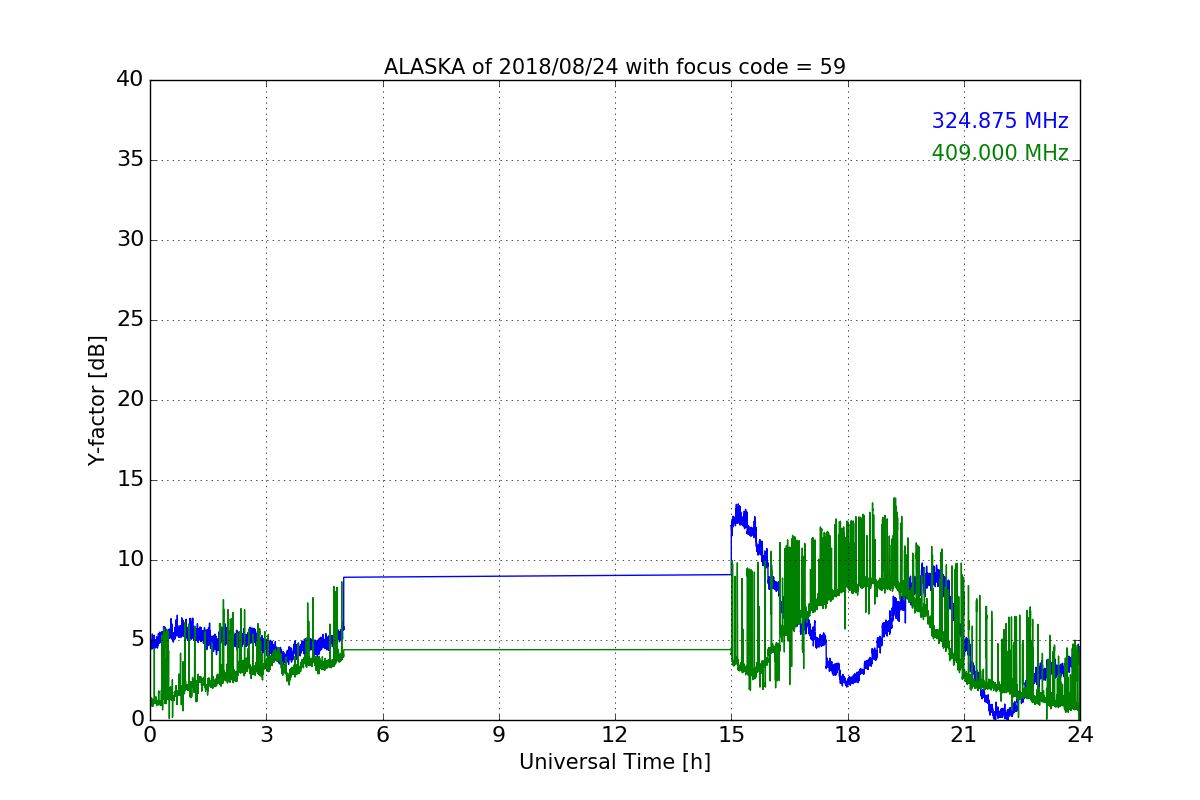
Task: Click the y-axis tick label 25
Action: coord(129,319)
